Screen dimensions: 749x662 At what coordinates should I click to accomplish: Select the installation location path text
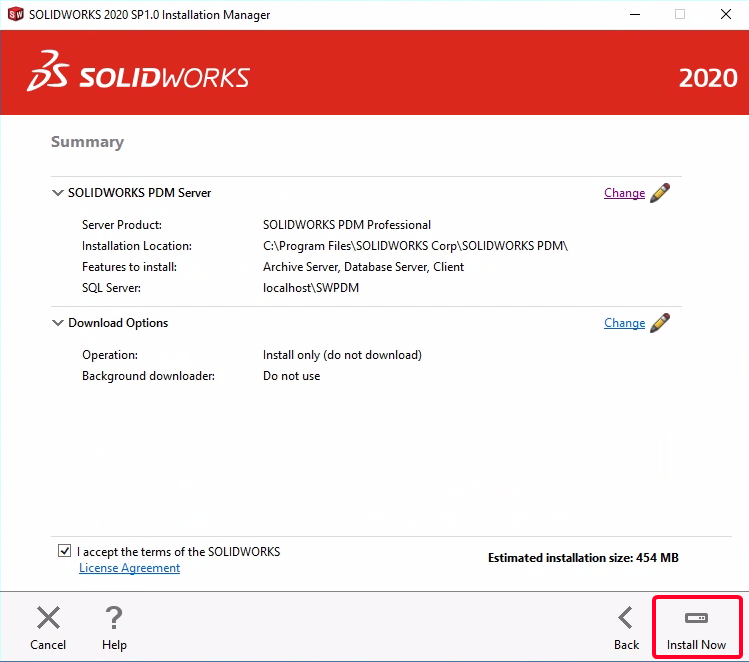coord(415,246)
